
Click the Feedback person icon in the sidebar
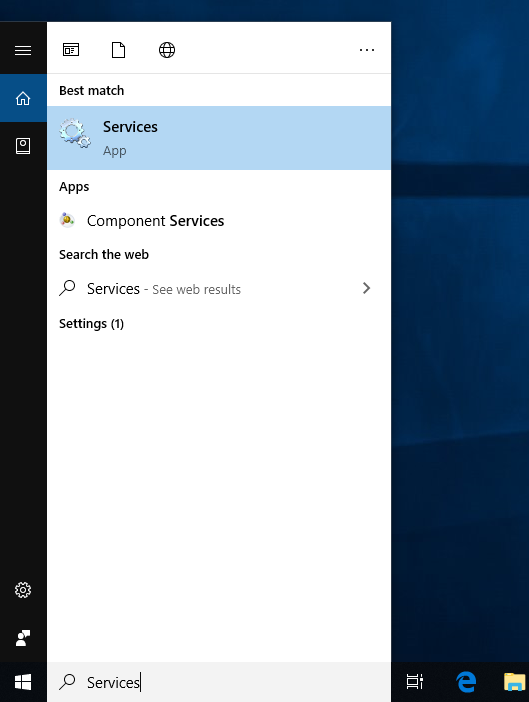tap(23, 638)
